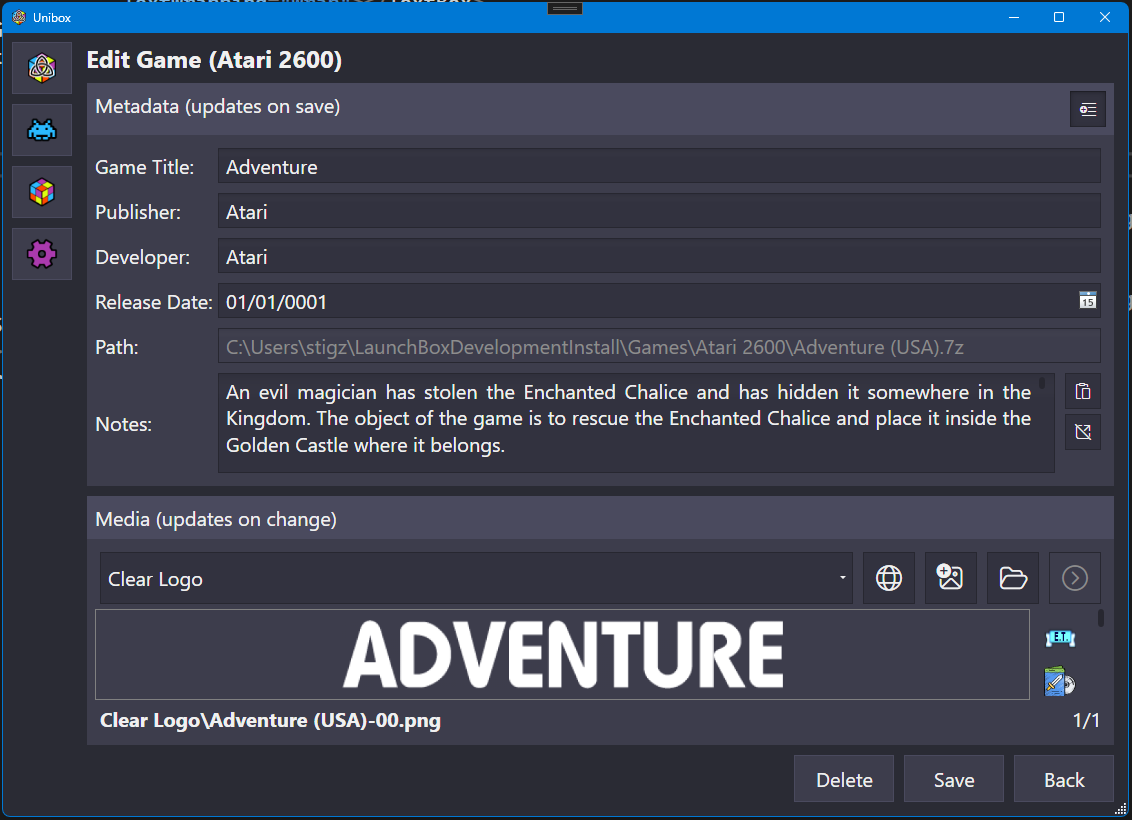
Task: Search media online with the globe icon
Action: point(888,578)
